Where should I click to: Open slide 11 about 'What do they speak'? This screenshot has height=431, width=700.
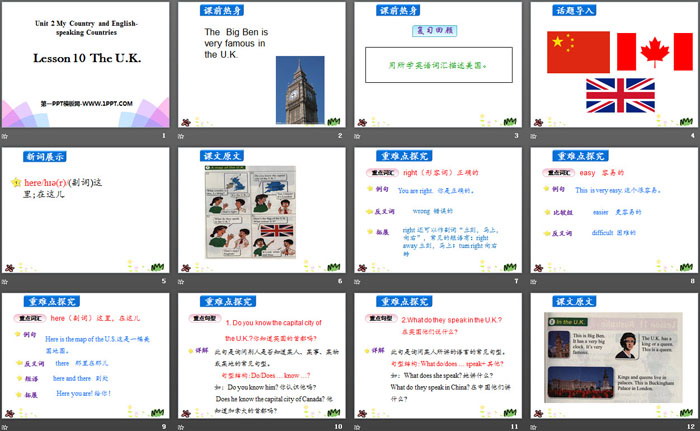click(436, 361)
